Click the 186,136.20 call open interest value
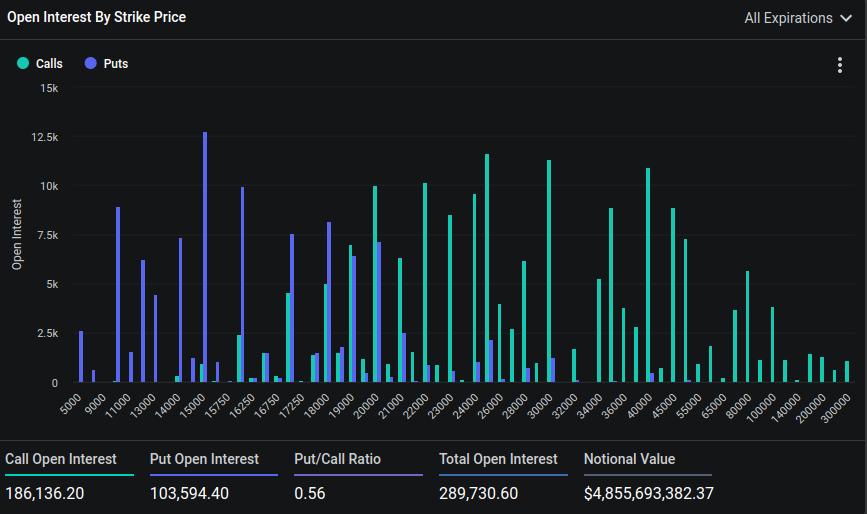867x514 pixels. click(x=47, y=493)
